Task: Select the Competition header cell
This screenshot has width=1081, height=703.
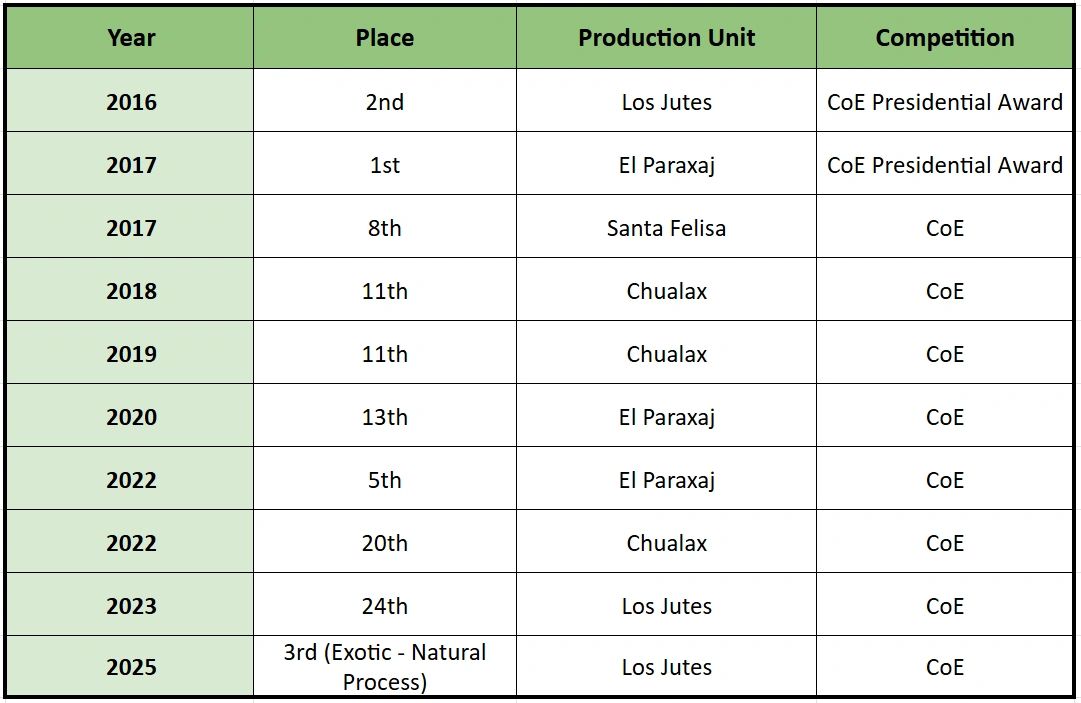Action: 944,38
